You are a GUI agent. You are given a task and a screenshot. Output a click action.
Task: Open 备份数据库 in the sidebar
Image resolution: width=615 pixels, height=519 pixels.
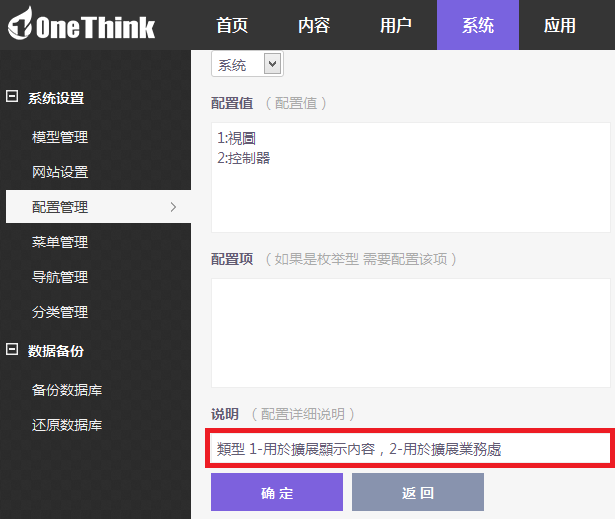point(66,390)
